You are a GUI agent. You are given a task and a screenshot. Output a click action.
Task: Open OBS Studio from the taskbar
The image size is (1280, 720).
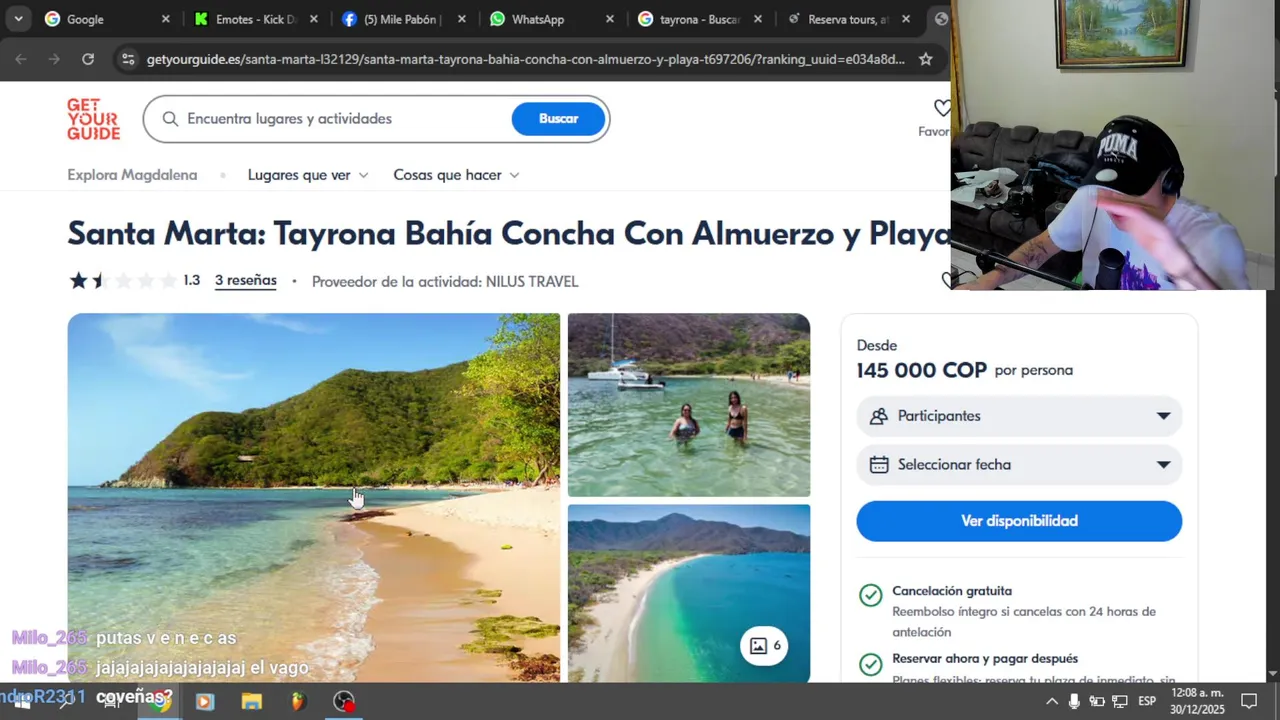point(344,701)
